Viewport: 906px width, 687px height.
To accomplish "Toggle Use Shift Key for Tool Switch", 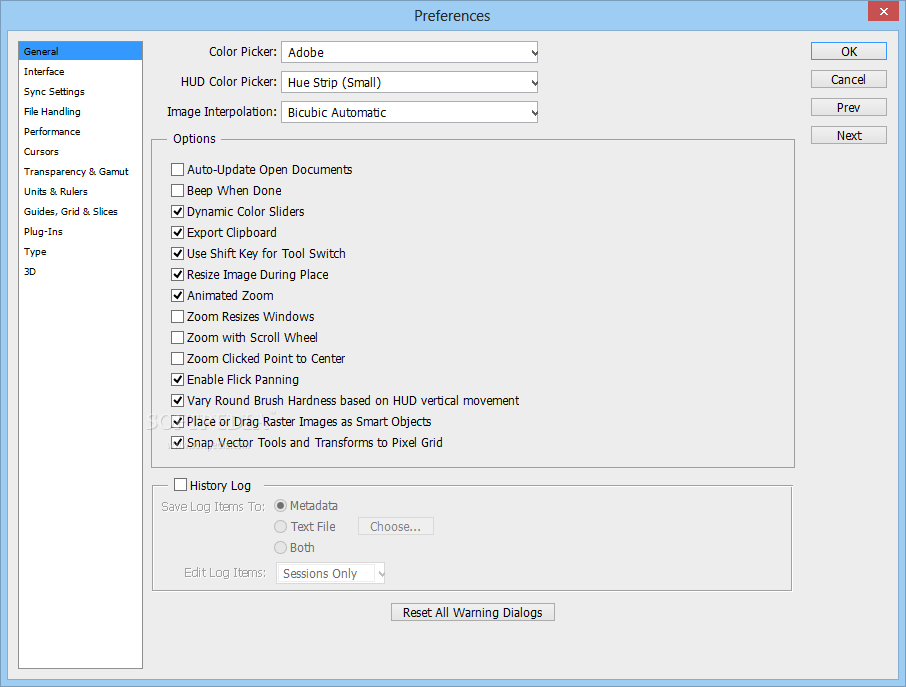I will (177, 254).
